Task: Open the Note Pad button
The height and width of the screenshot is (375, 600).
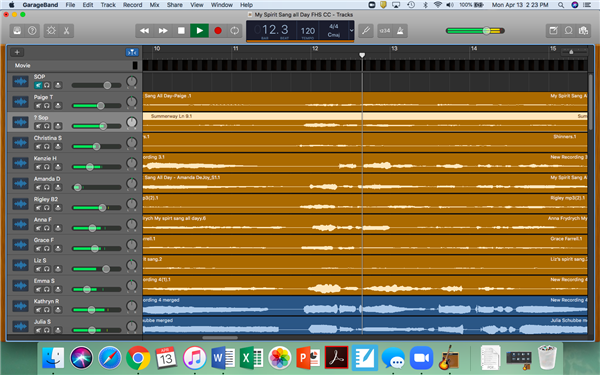Action: pyautogui.click(x=553, y=31)
